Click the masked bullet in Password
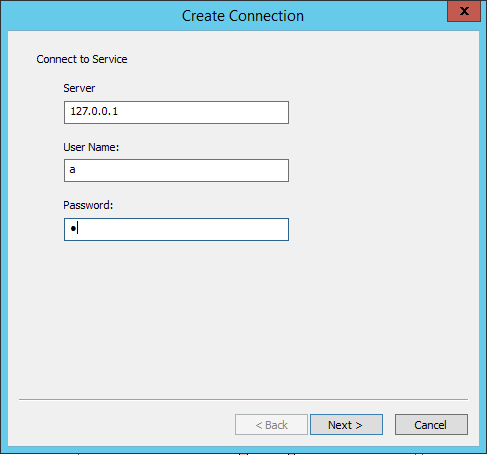The width and height of the screenshot is (487, 455). [x=73, y=229]
